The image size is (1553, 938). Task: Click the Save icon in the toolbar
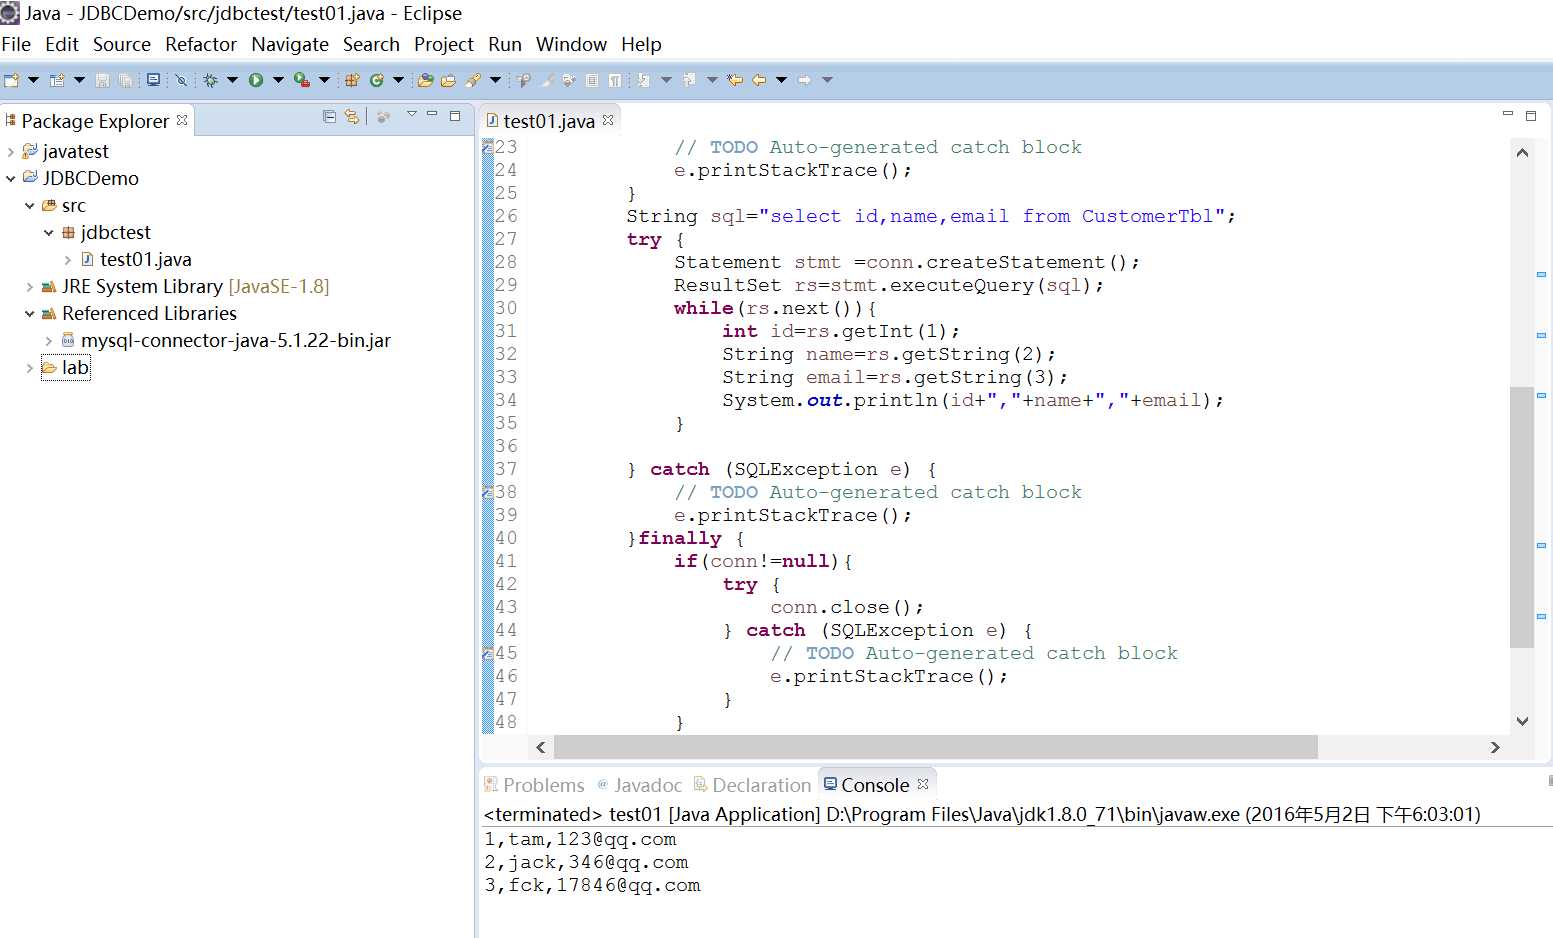coord(102,80)
